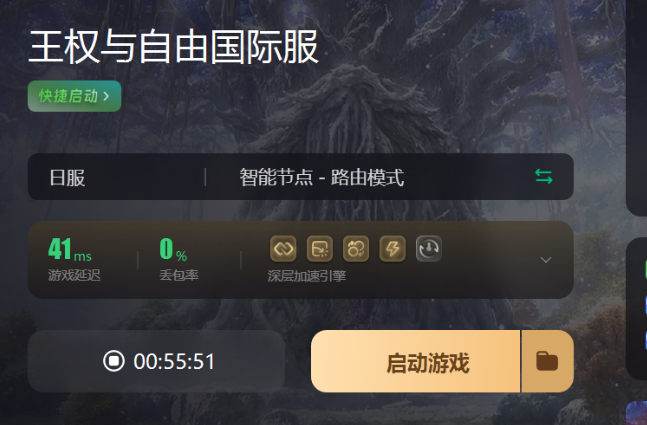Click the 游戏延迟 label text
The image size is (647, 425).
(74, 275)
